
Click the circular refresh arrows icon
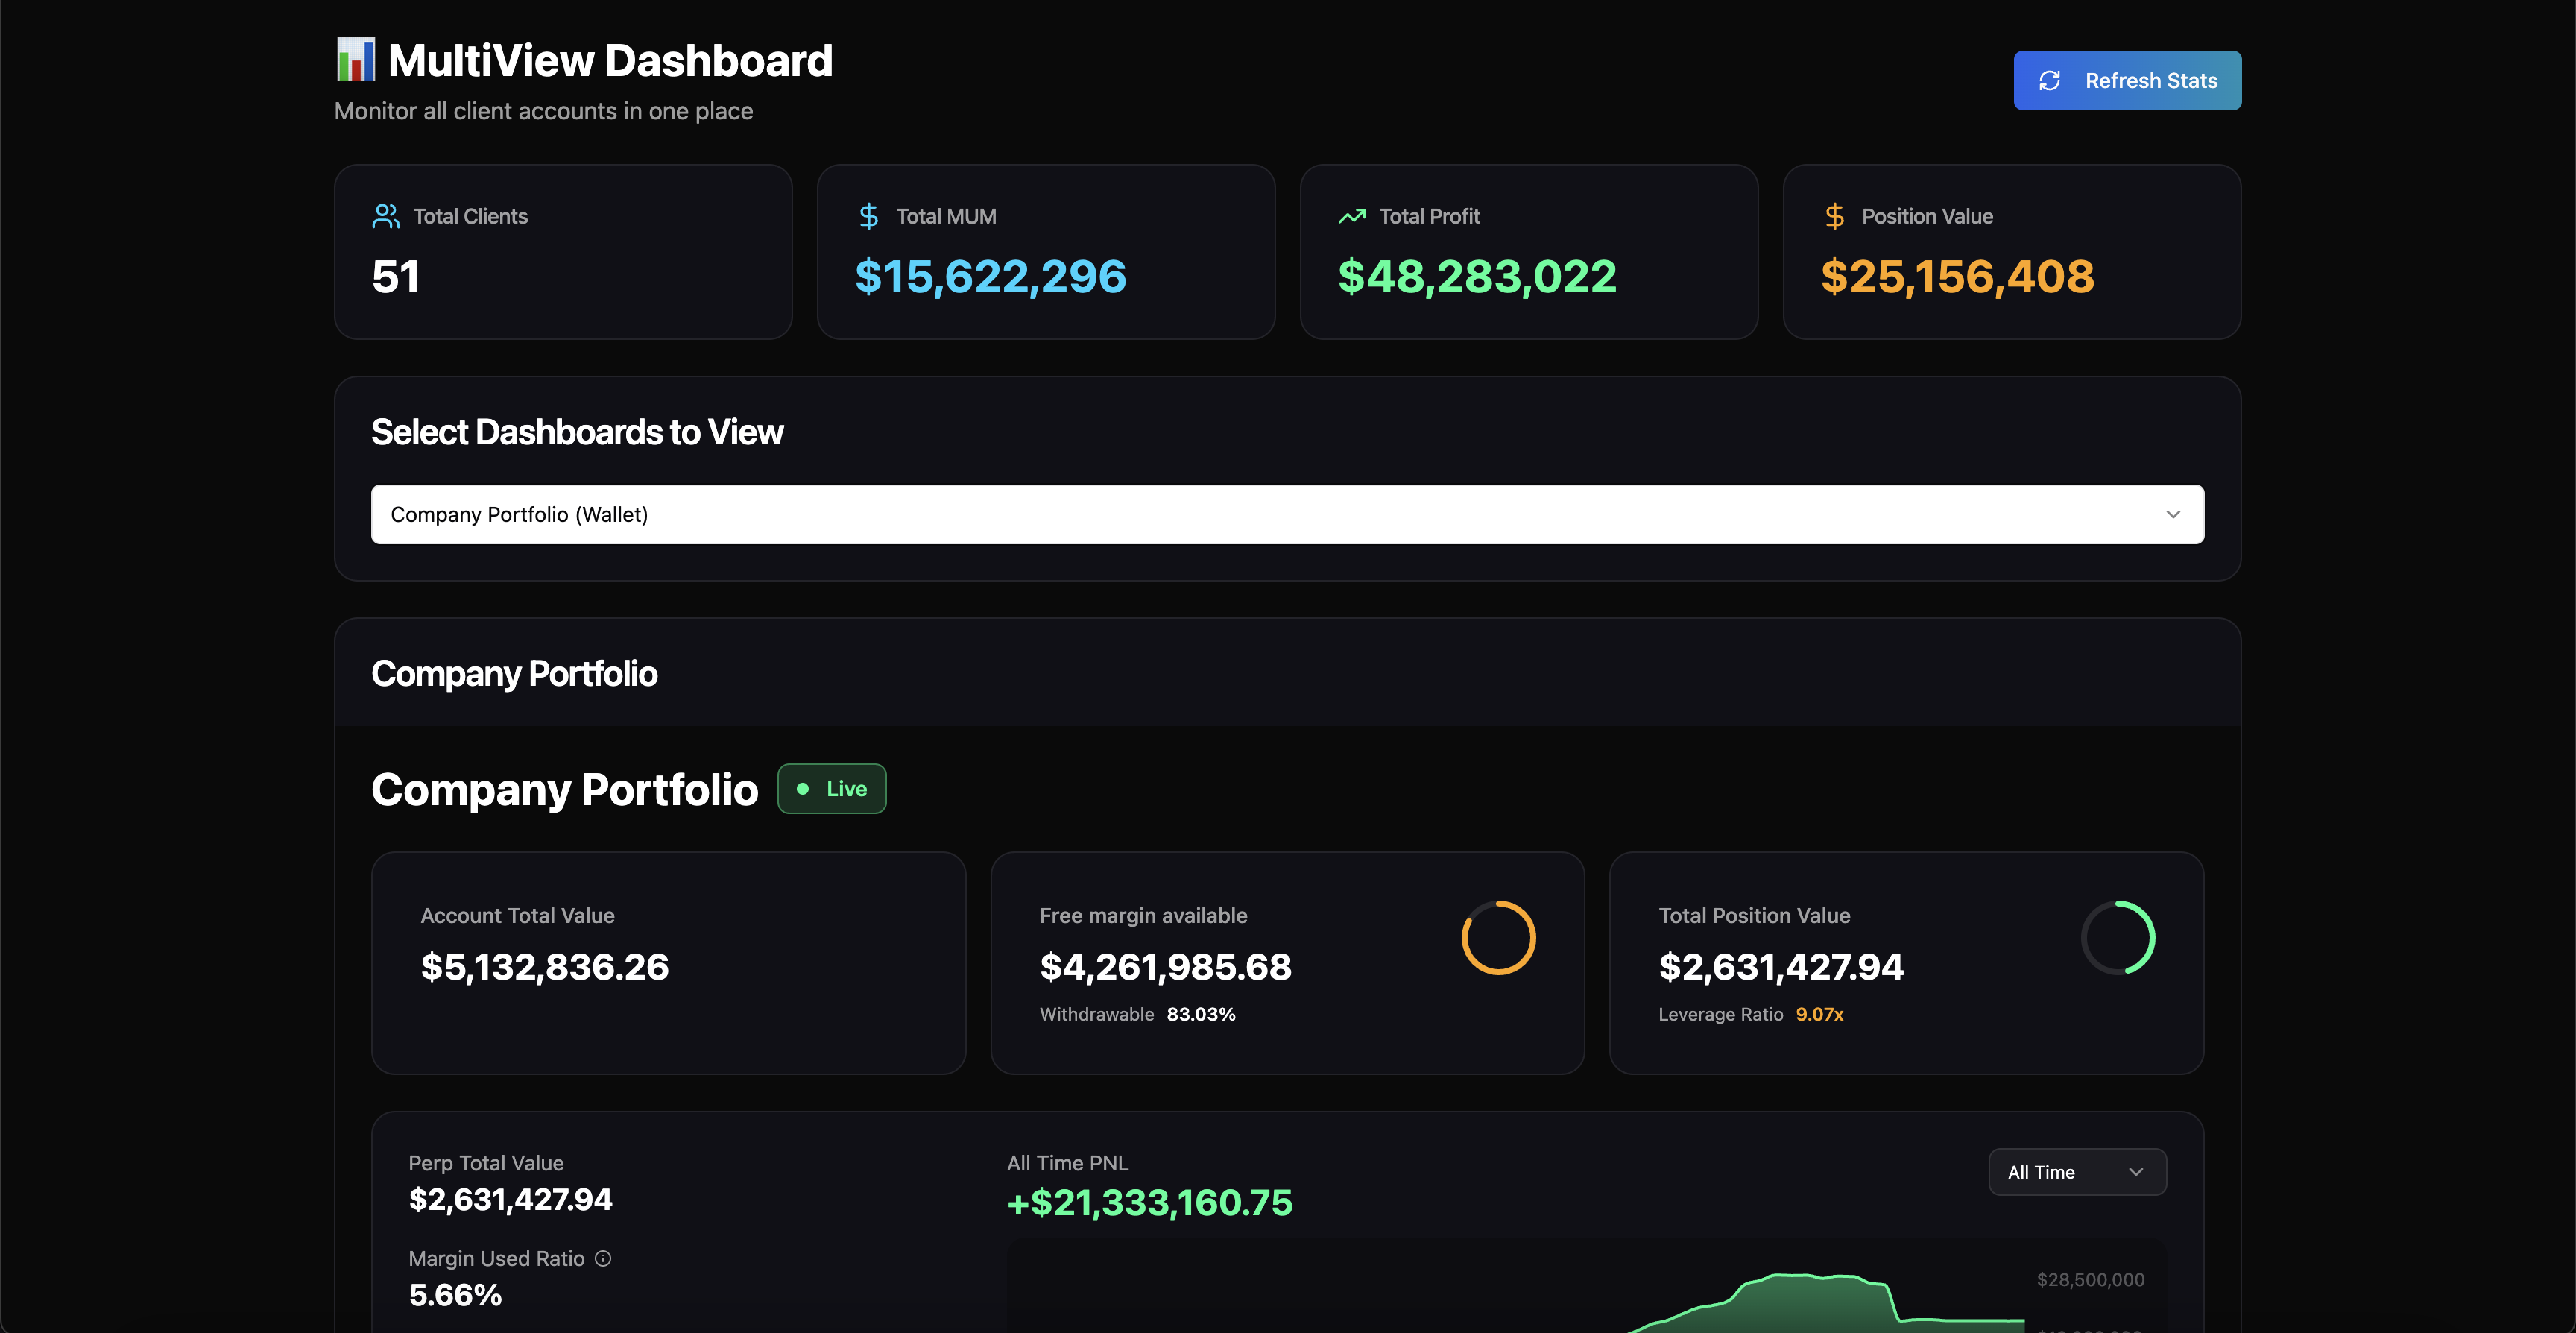coord(2049,80)
